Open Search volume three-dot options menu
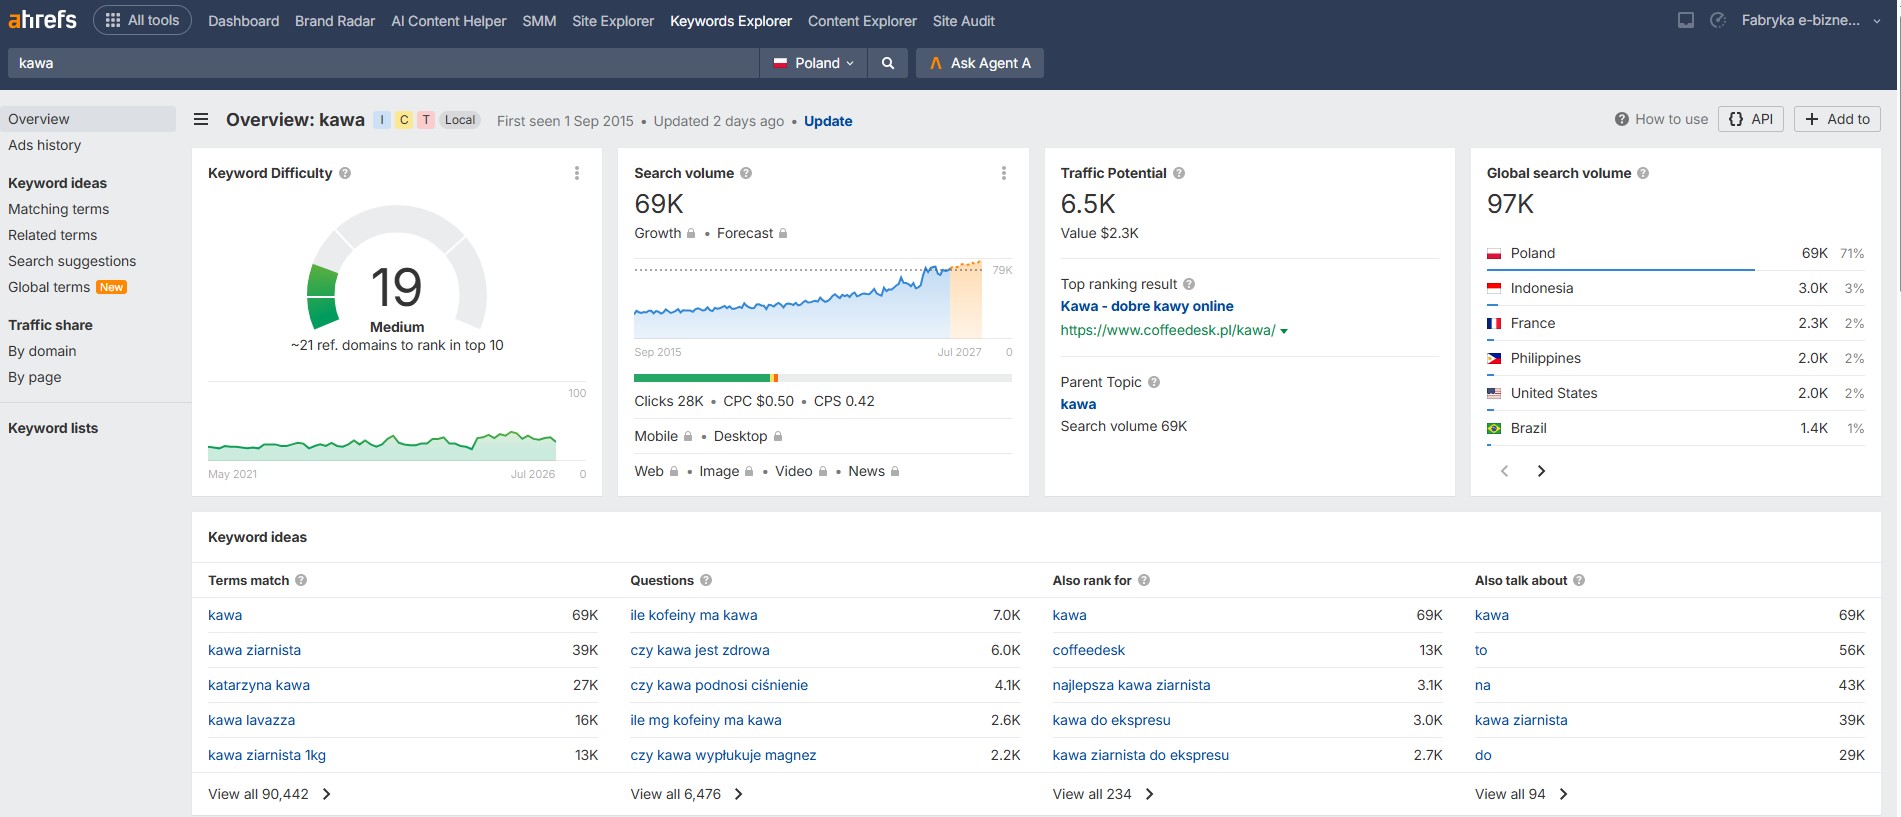This screenshot has height=817, width=1901. click(1004, 173)
